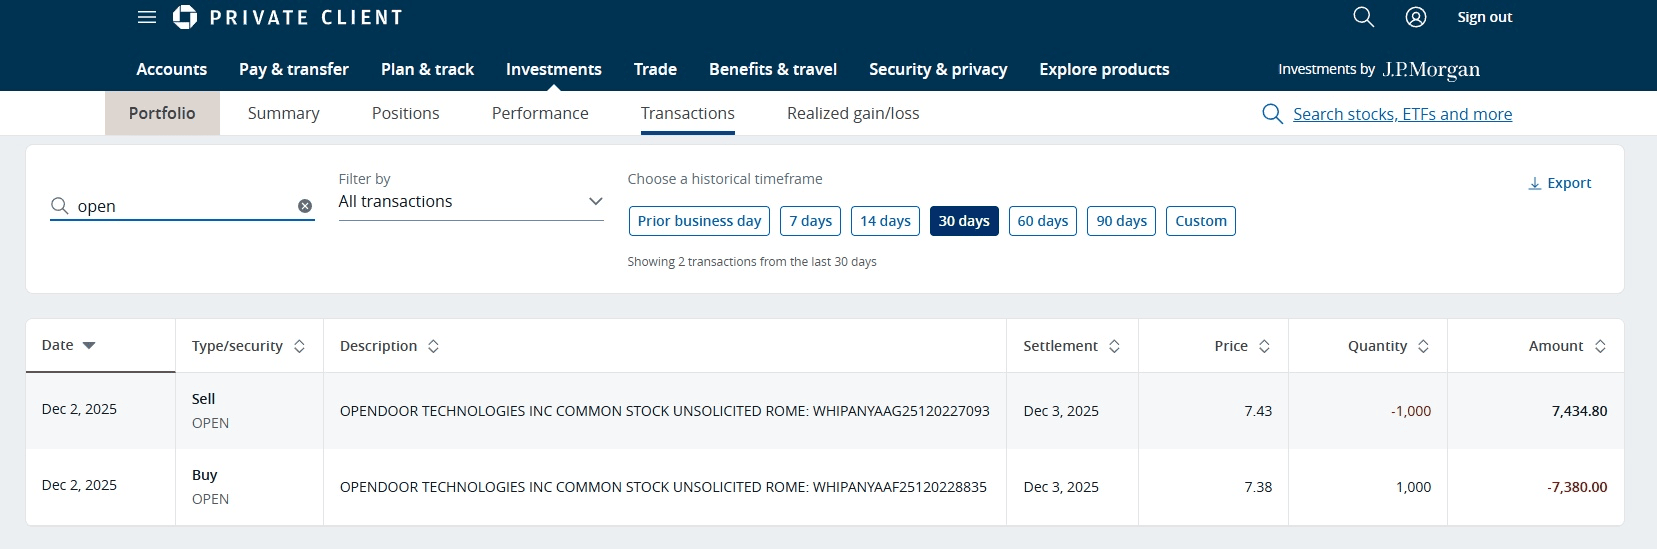Viewport: 1657px width, 549px height.
Task: Sort by Date descending arrow
Action: [x=89, y=346]
